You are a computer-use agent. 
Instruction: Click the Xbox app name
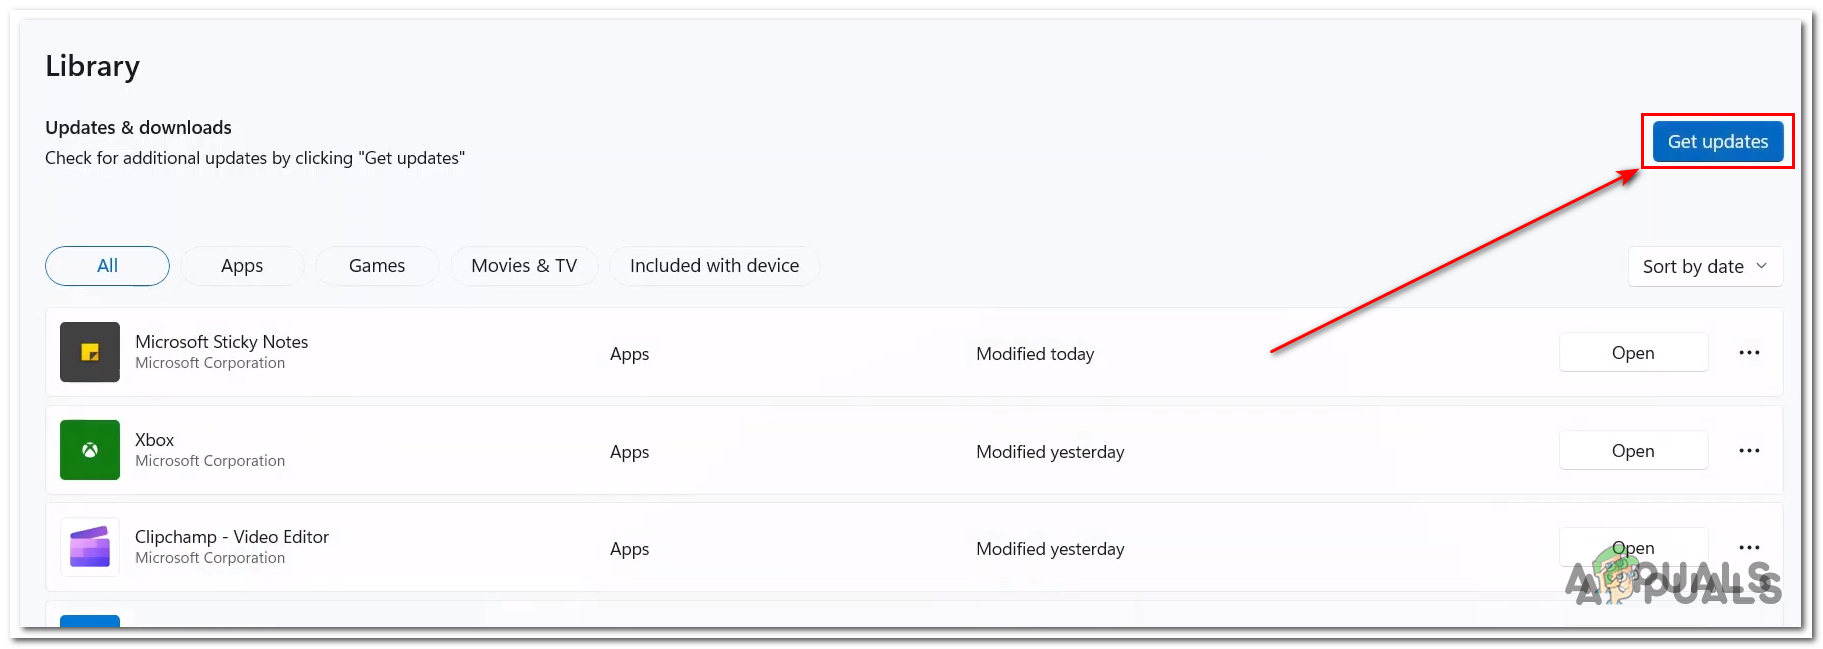click(x=154, y=440)
